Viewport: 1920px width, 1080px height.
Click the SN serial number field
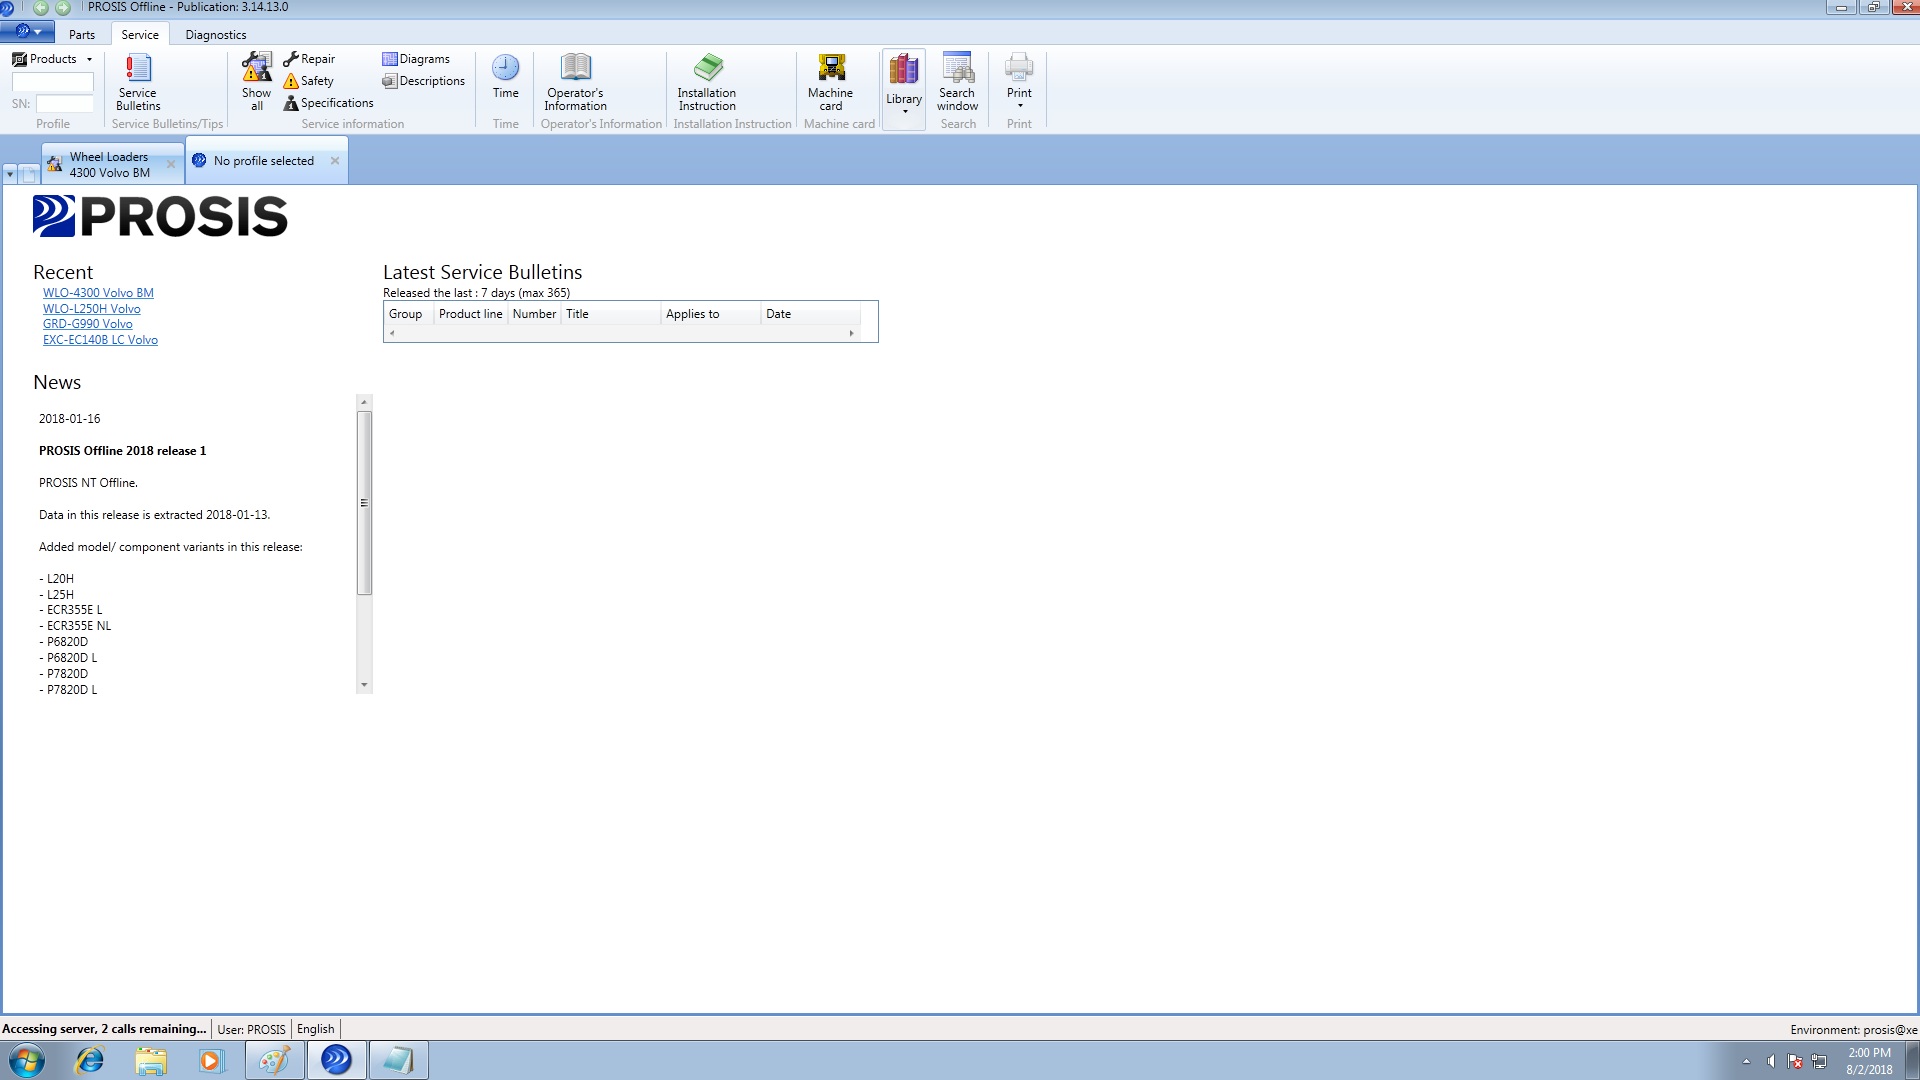tap(65, 104)
